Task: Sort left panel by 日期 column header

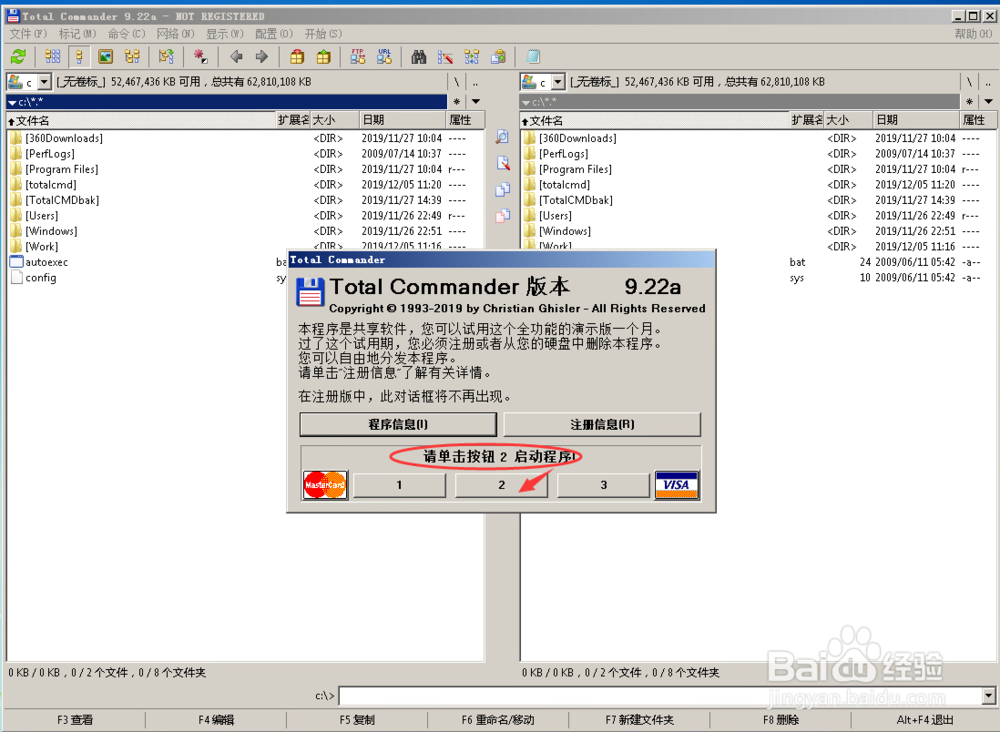Action: point(402,120)
